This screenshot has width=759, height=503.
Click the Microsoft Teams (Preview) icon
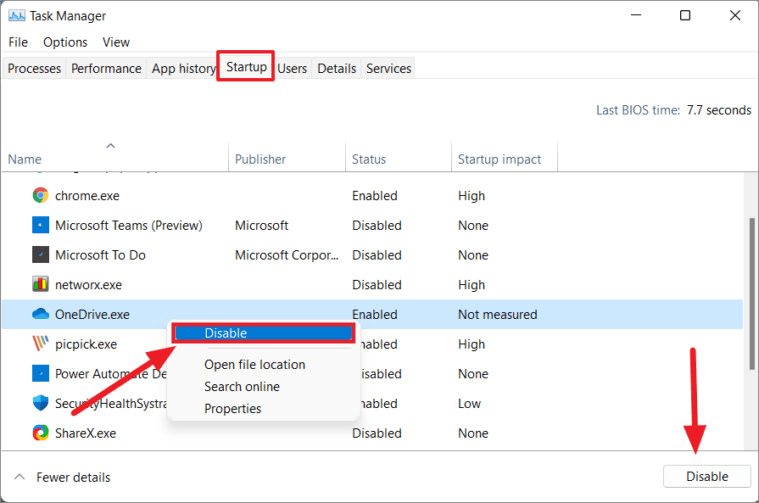pos(41,225)
